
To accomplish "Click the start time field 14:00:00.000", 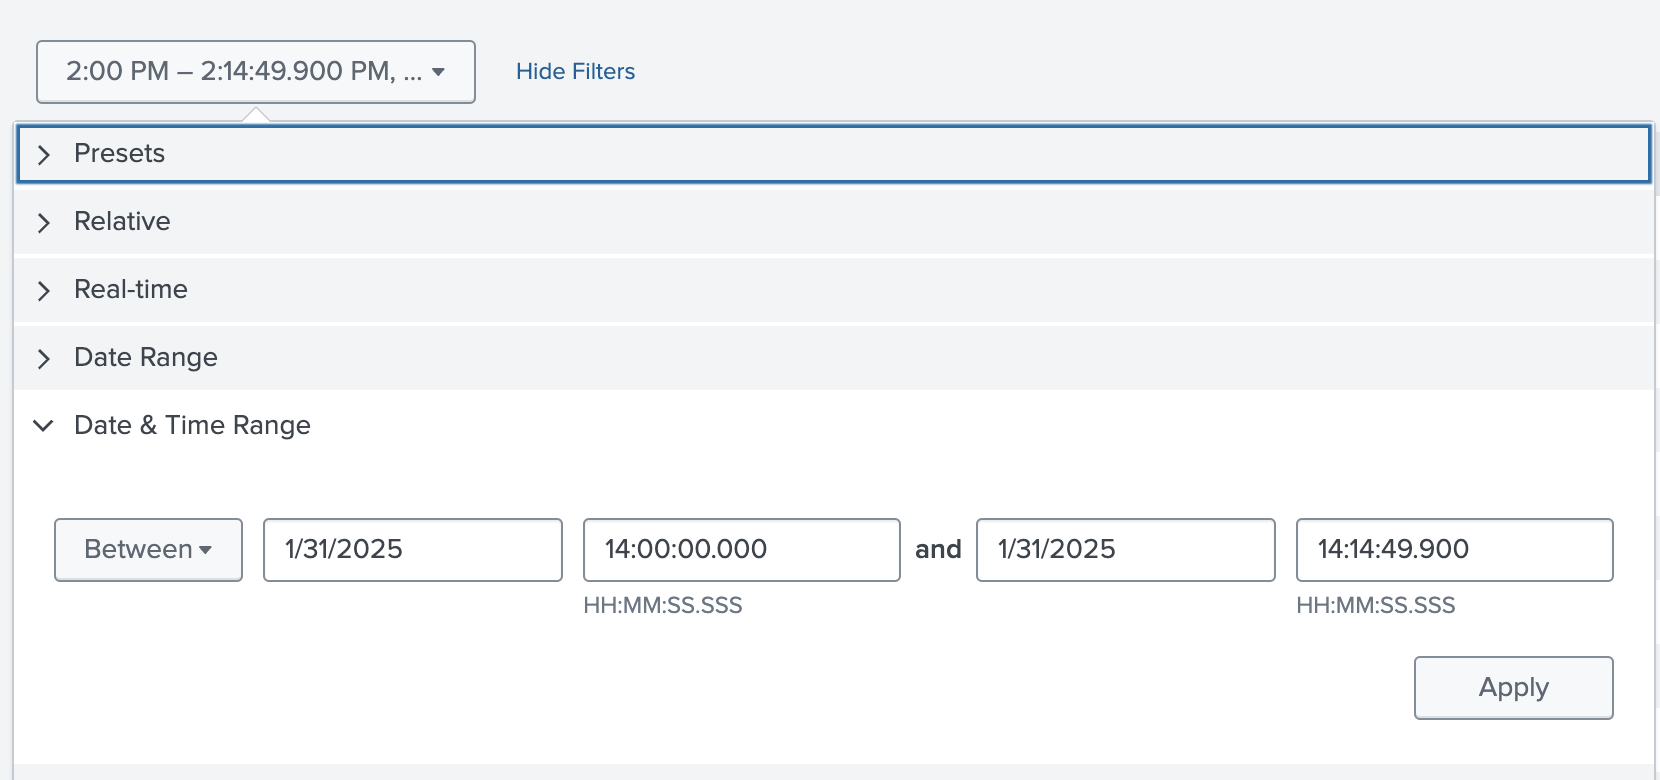I will tap(741, 549).
